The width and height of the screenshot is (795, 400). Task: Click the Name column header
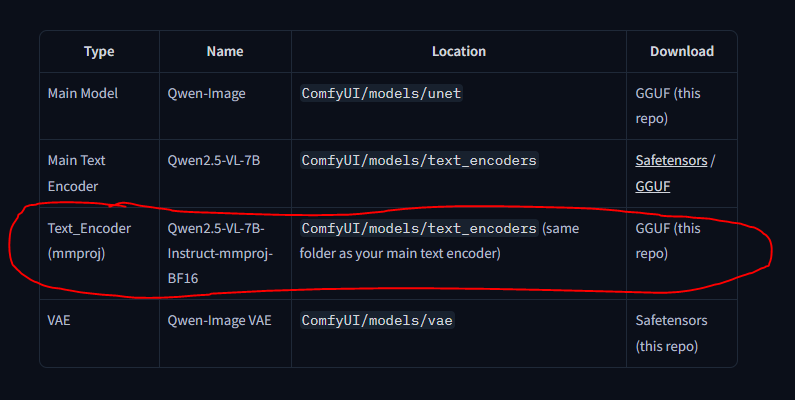[225, 51]
